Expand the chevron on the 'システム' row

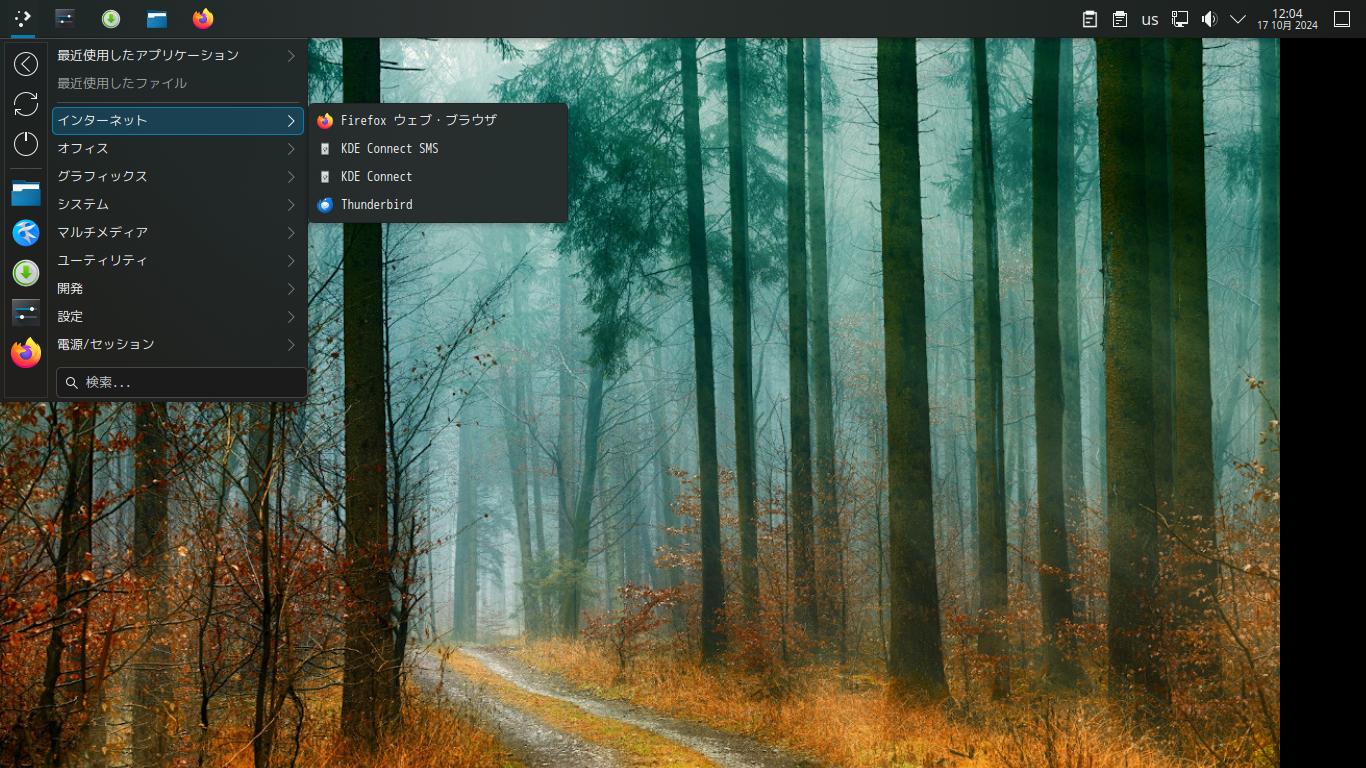[x=291, y=204]
